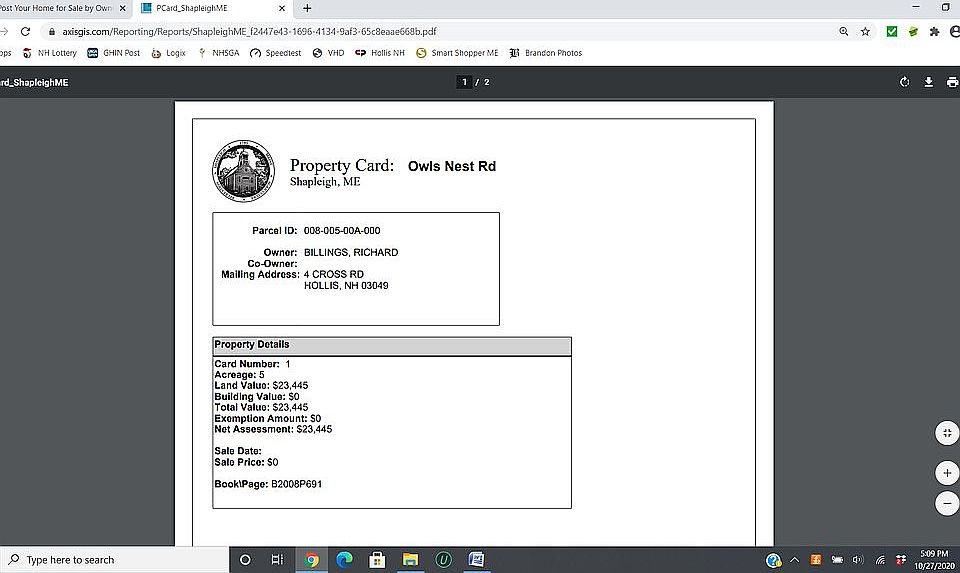Click the page number field showing 1
This screenshot has height=573, width=960.
coord(464,82)
